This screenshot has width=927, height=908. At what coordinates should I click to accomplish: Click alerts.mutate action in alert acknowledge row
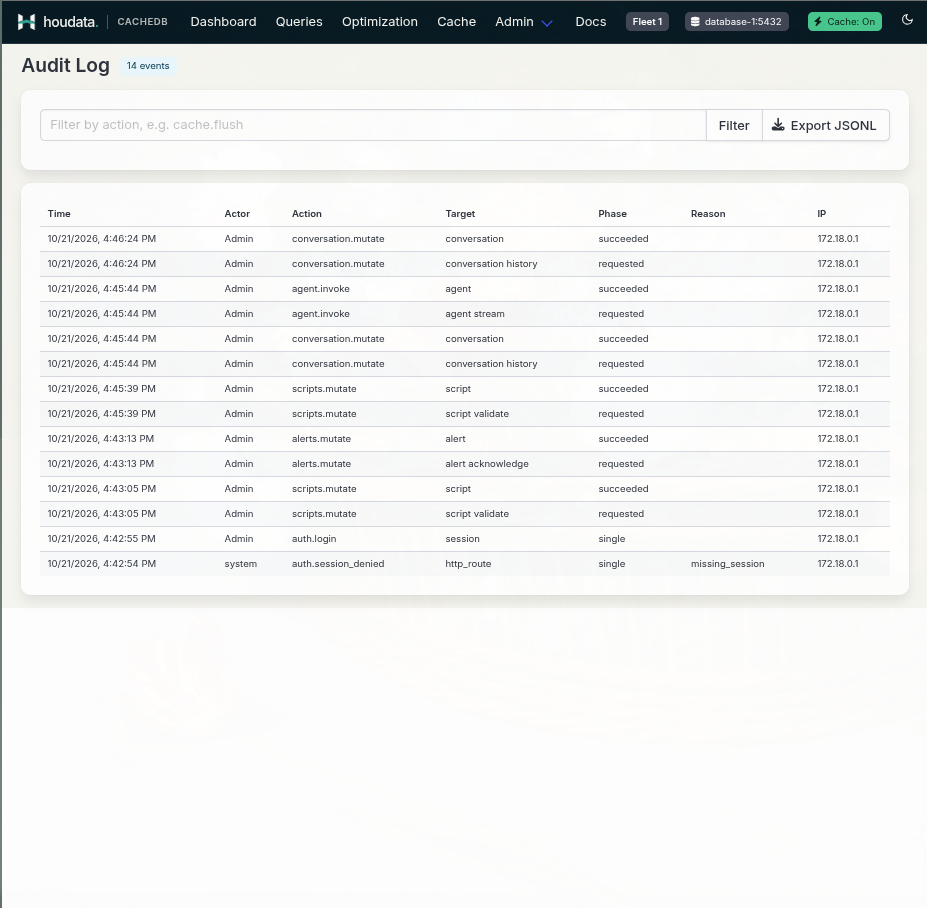coord(321,464)
